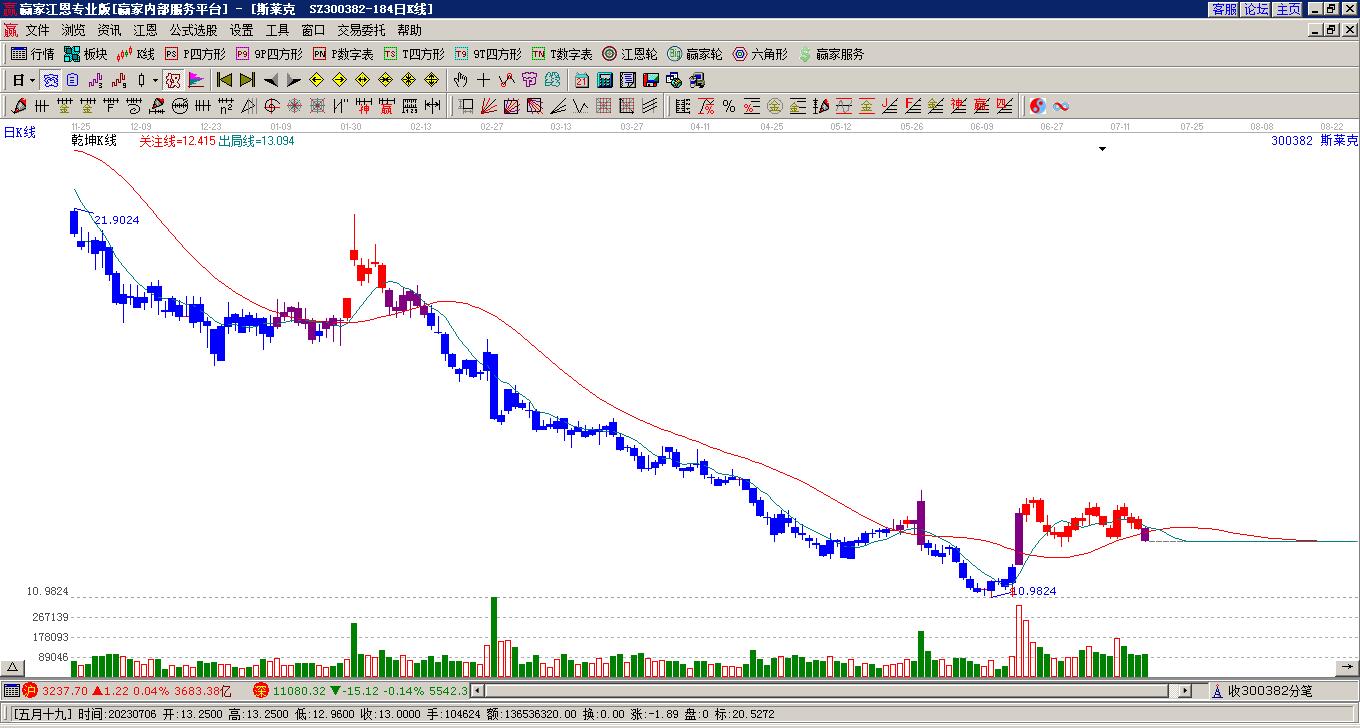Click the 主页 homepage button
This screenshot has height=728, width=1360.
tap(1288, 9)
